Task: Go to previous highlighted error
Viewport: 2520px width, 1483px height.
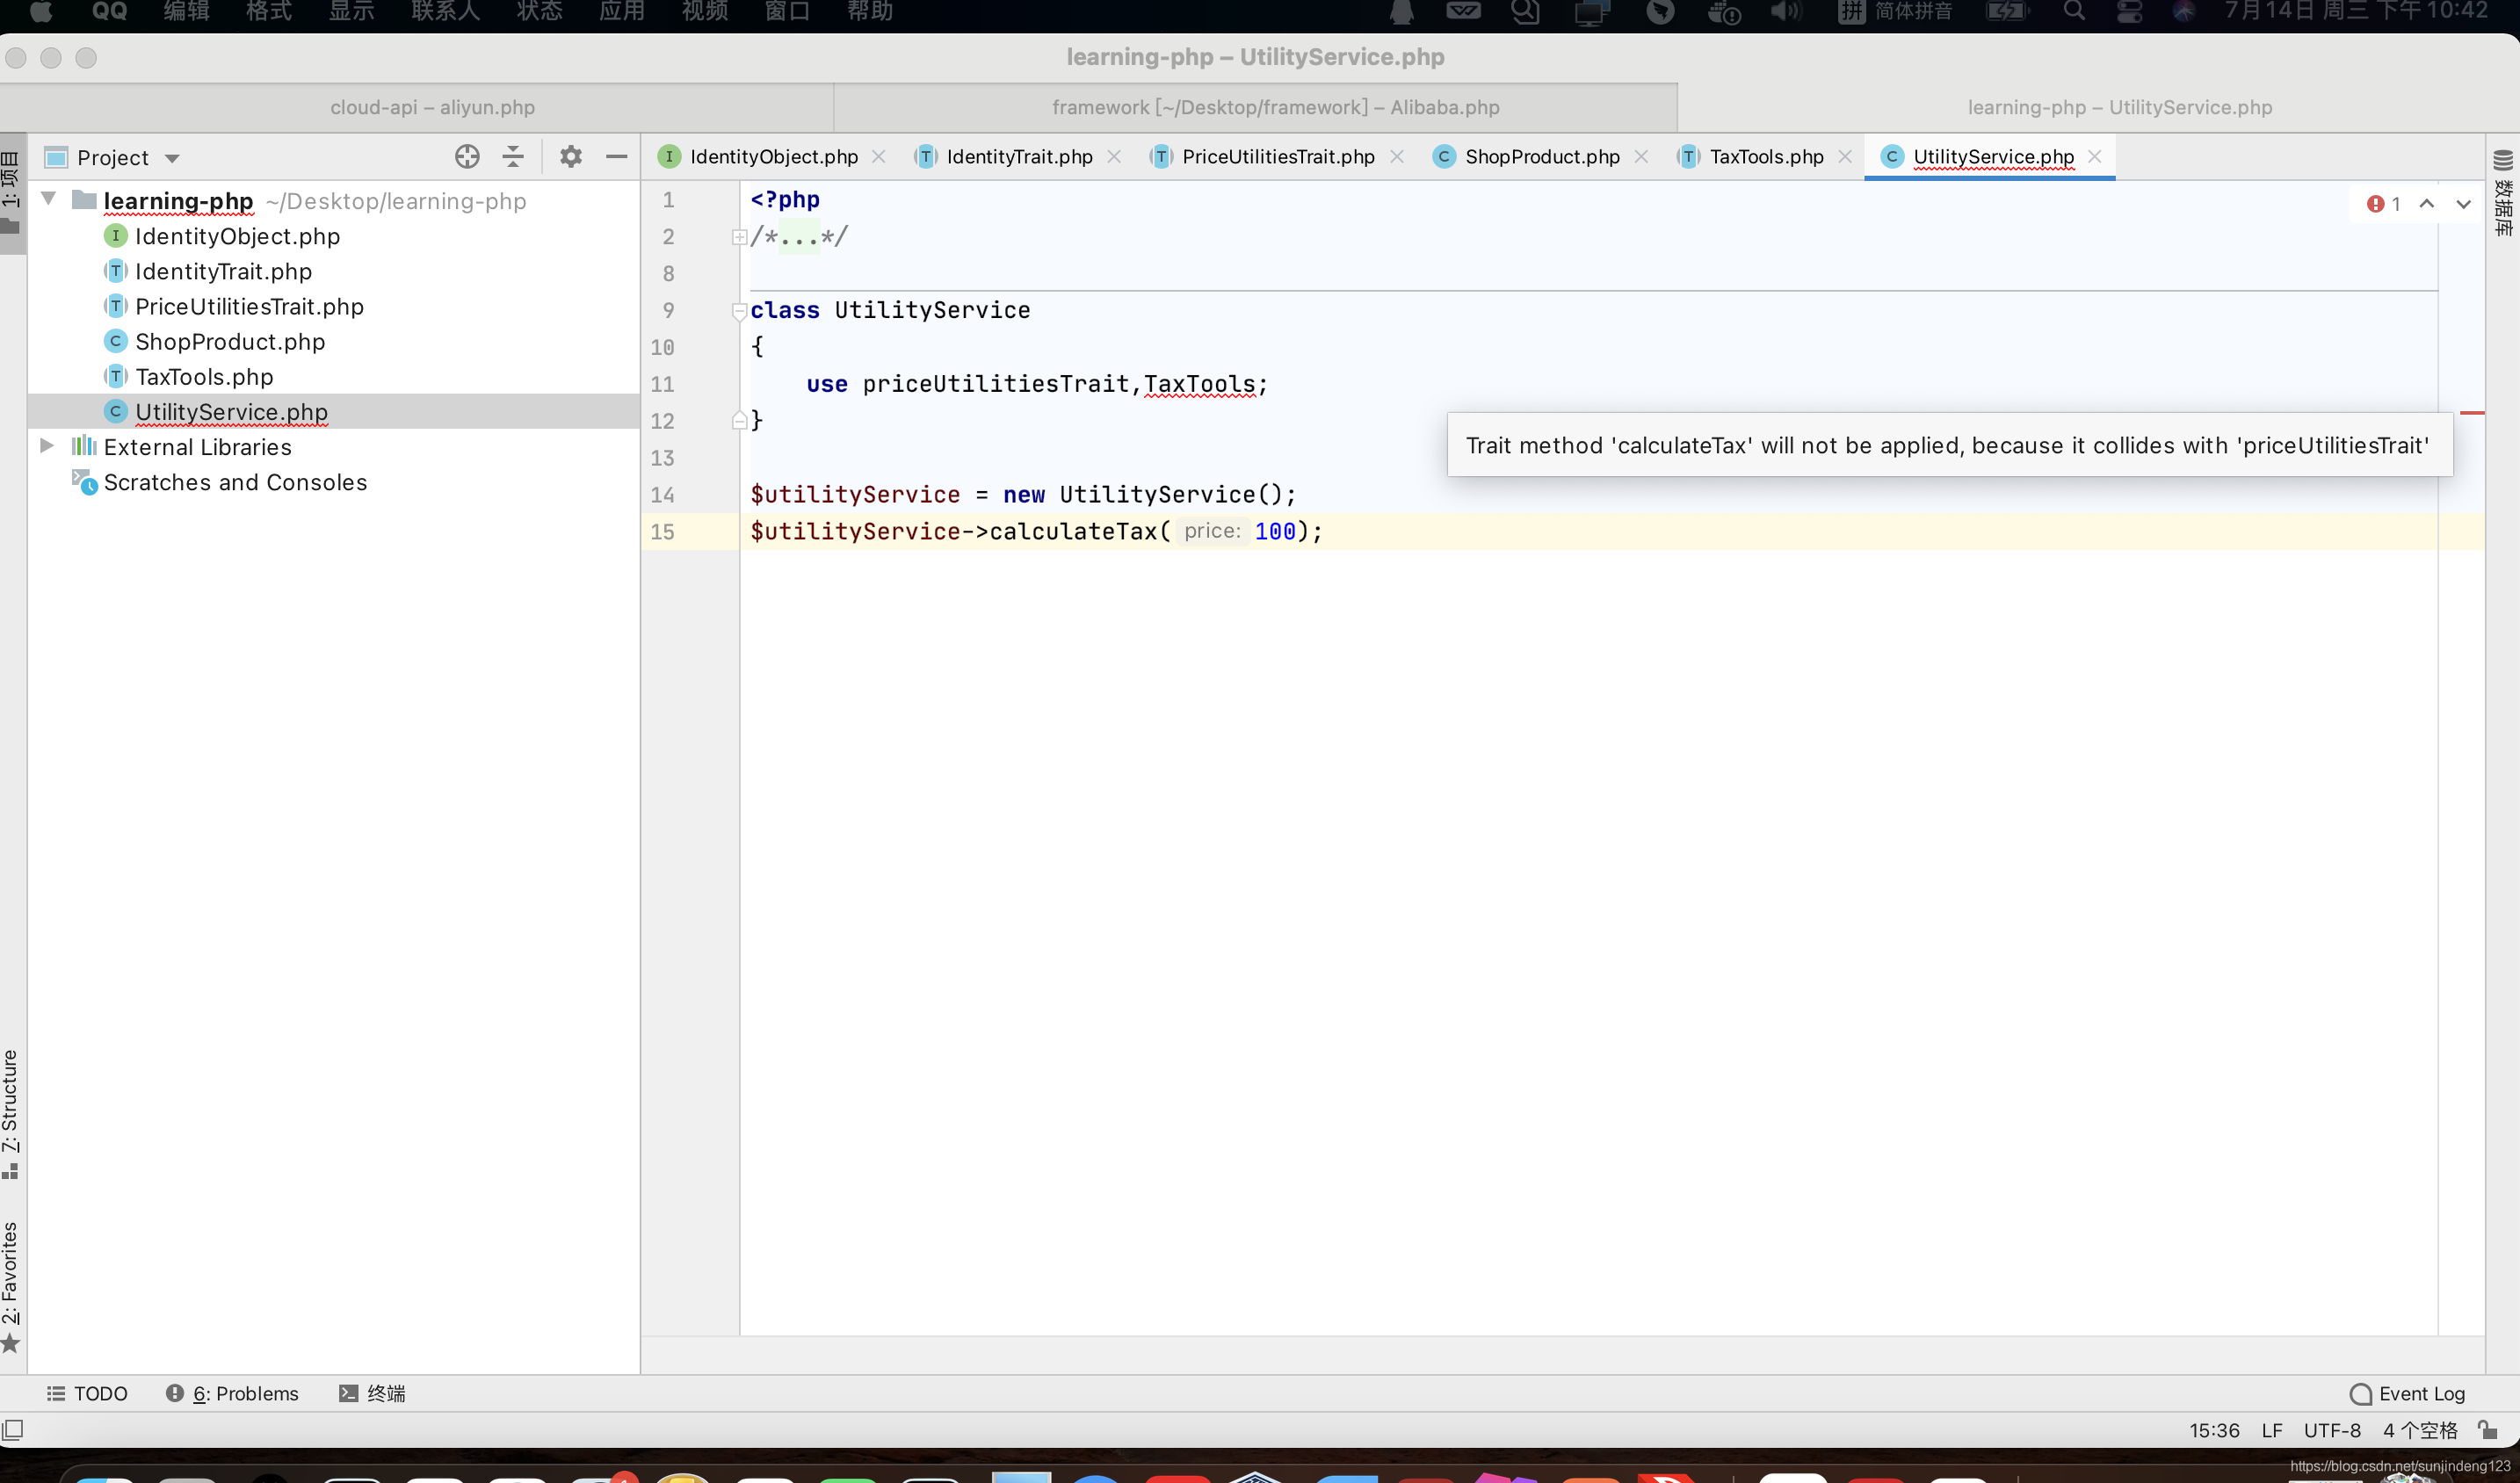Action: 2427,204
